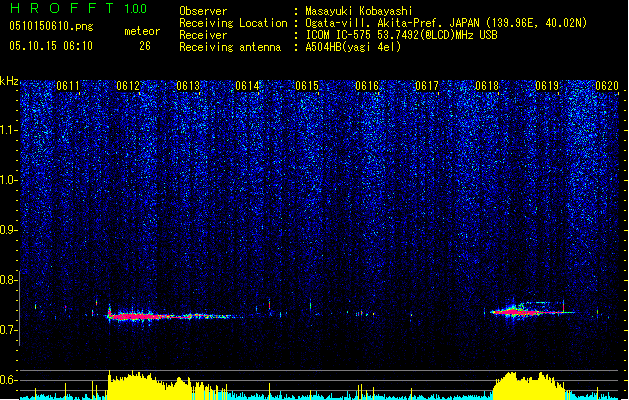Click the kHz axis unit label
The image size is (629, 400).
(x=9, y=81)
